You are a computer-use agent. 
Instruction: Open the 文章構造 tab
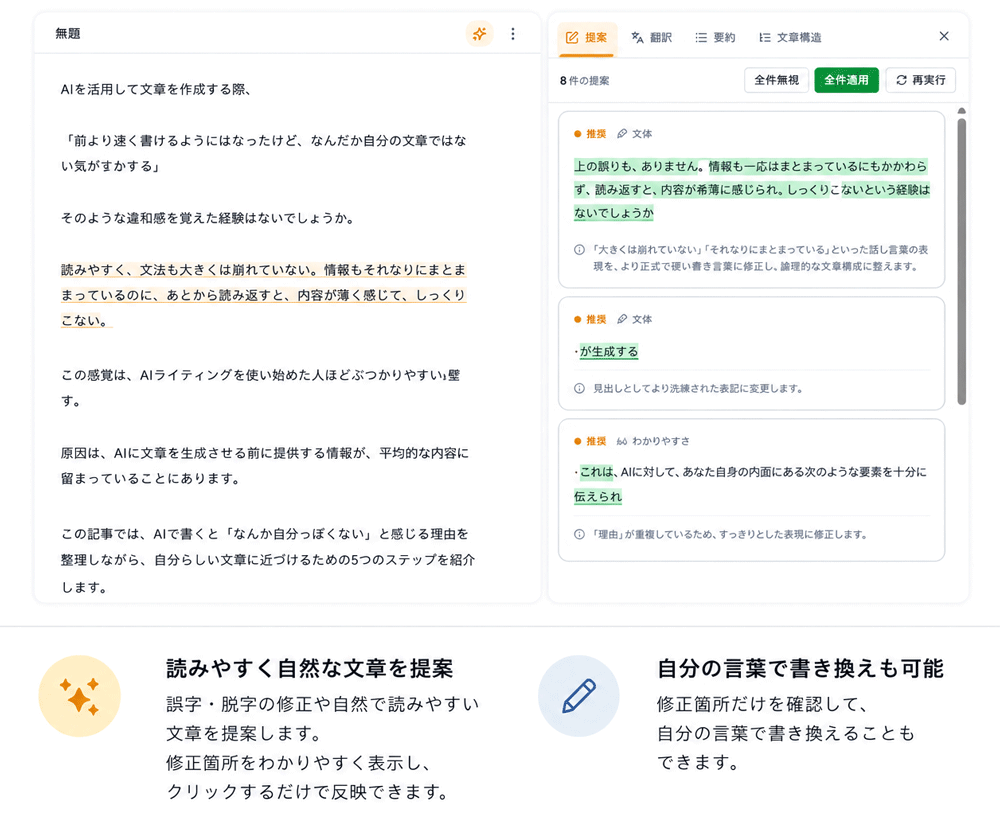790,38
